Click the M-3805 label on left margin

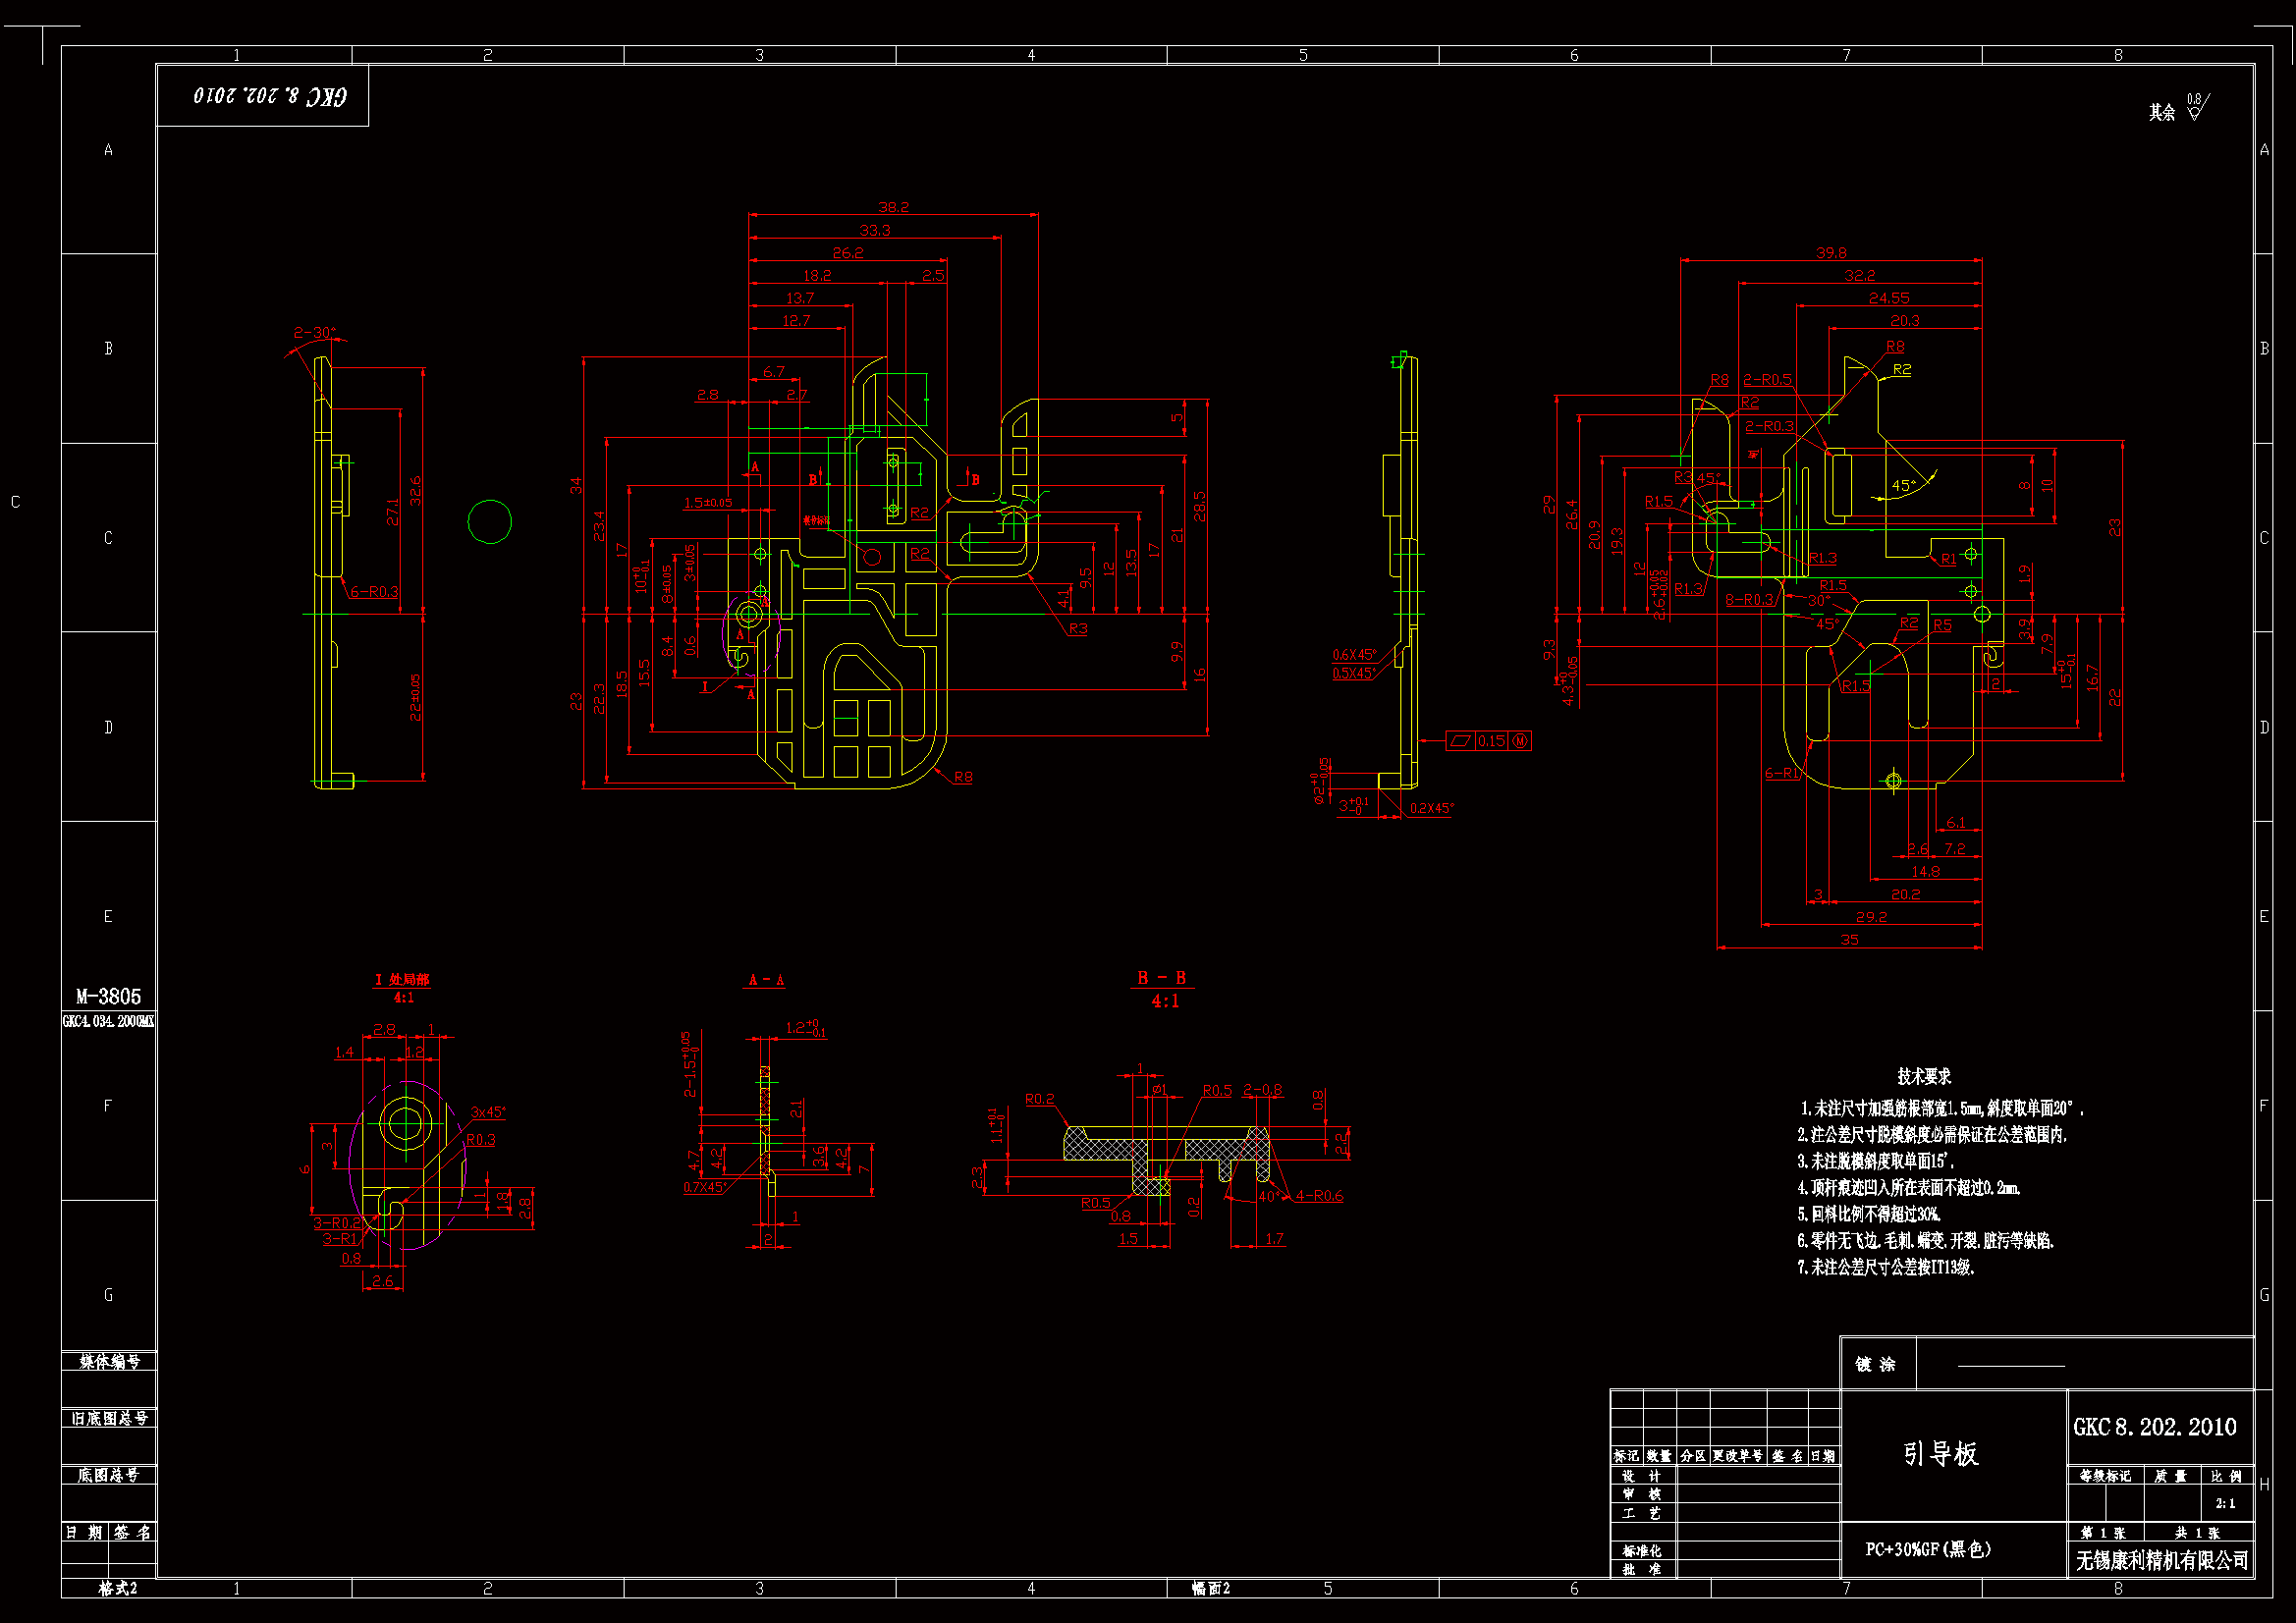[x=108, y=996]
